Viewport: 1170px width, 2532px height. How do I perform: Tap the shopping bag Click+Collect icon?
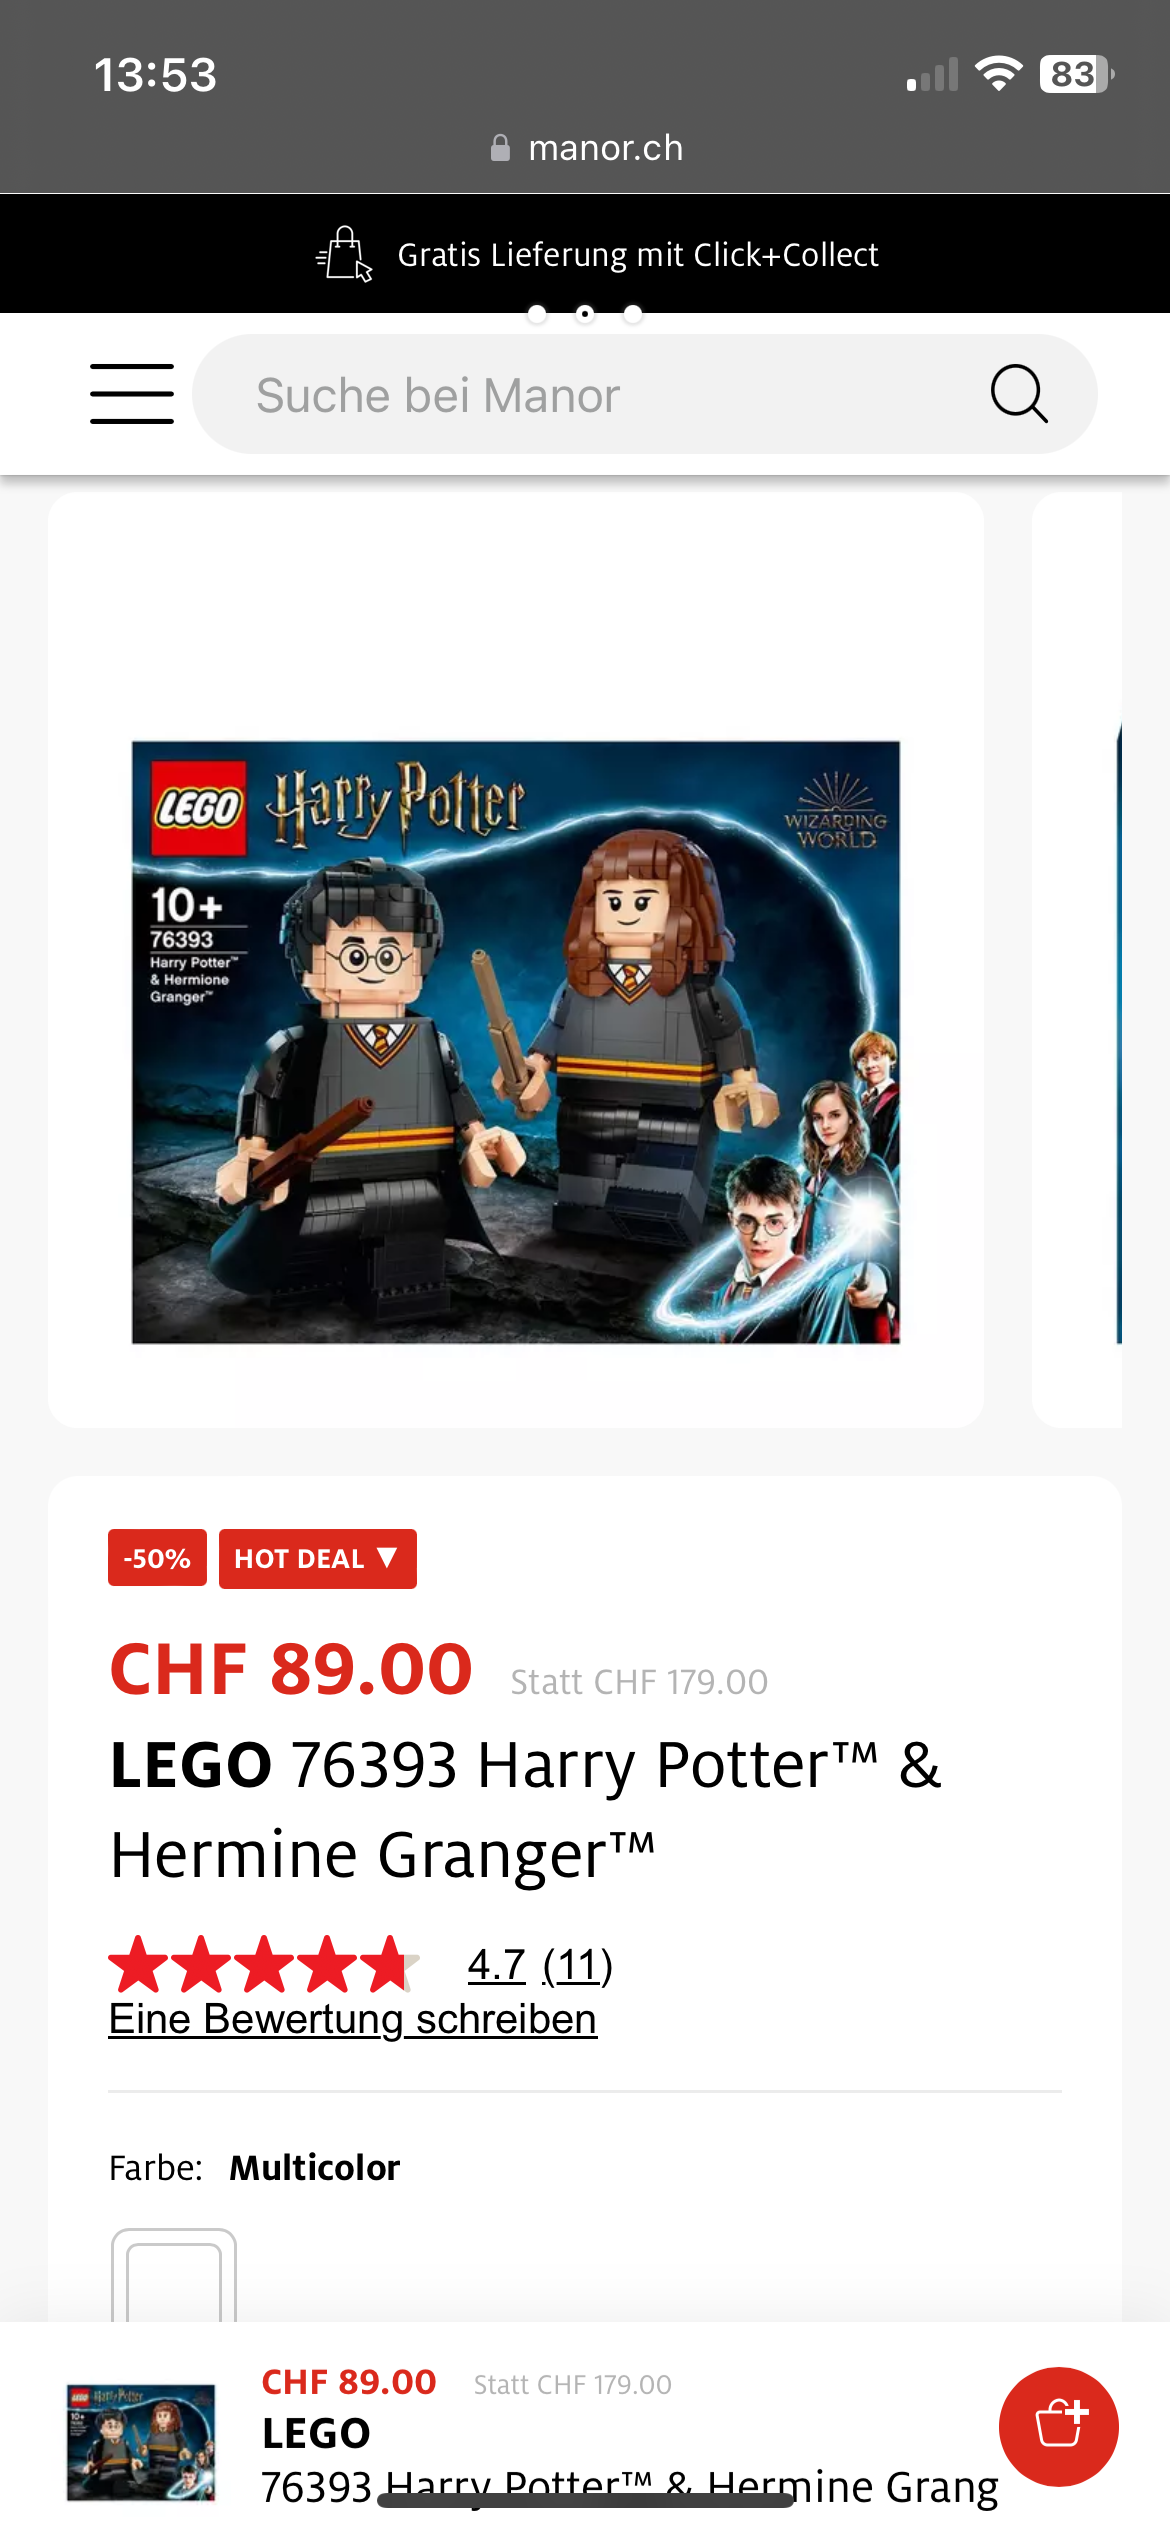[345, 254]
